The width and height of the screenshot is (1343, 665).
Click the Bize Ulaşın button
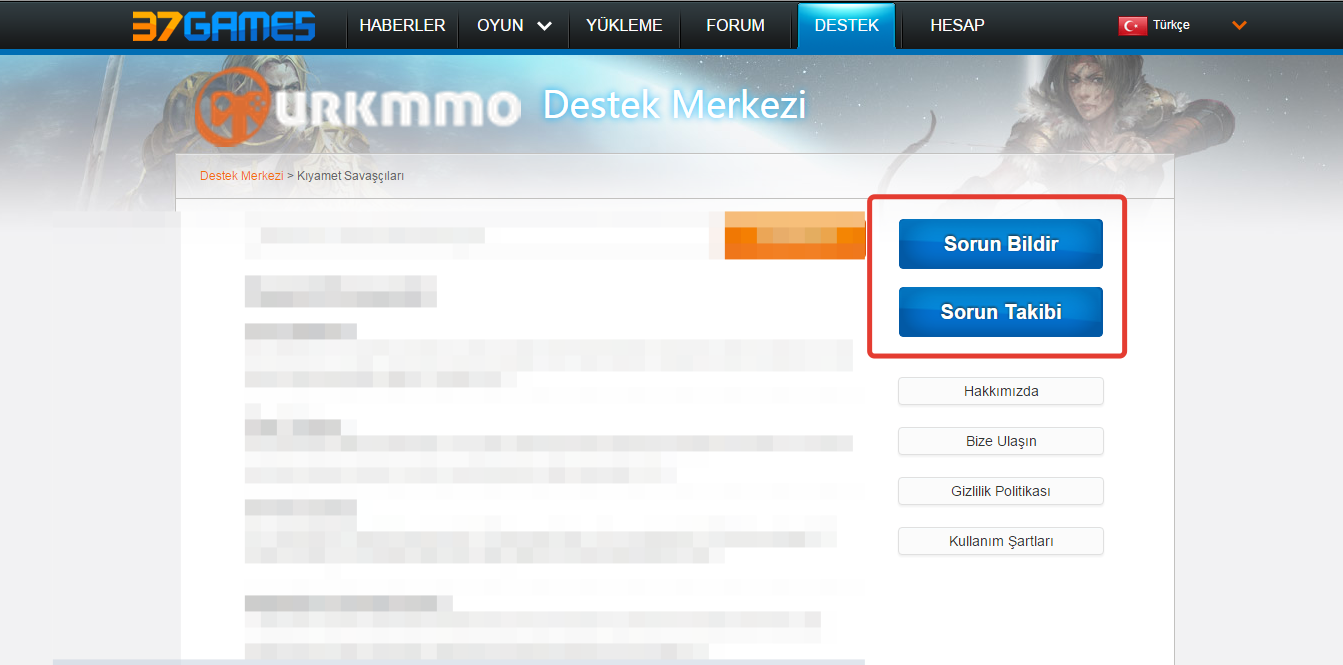pyautogui.click(x=1001, y=441)
